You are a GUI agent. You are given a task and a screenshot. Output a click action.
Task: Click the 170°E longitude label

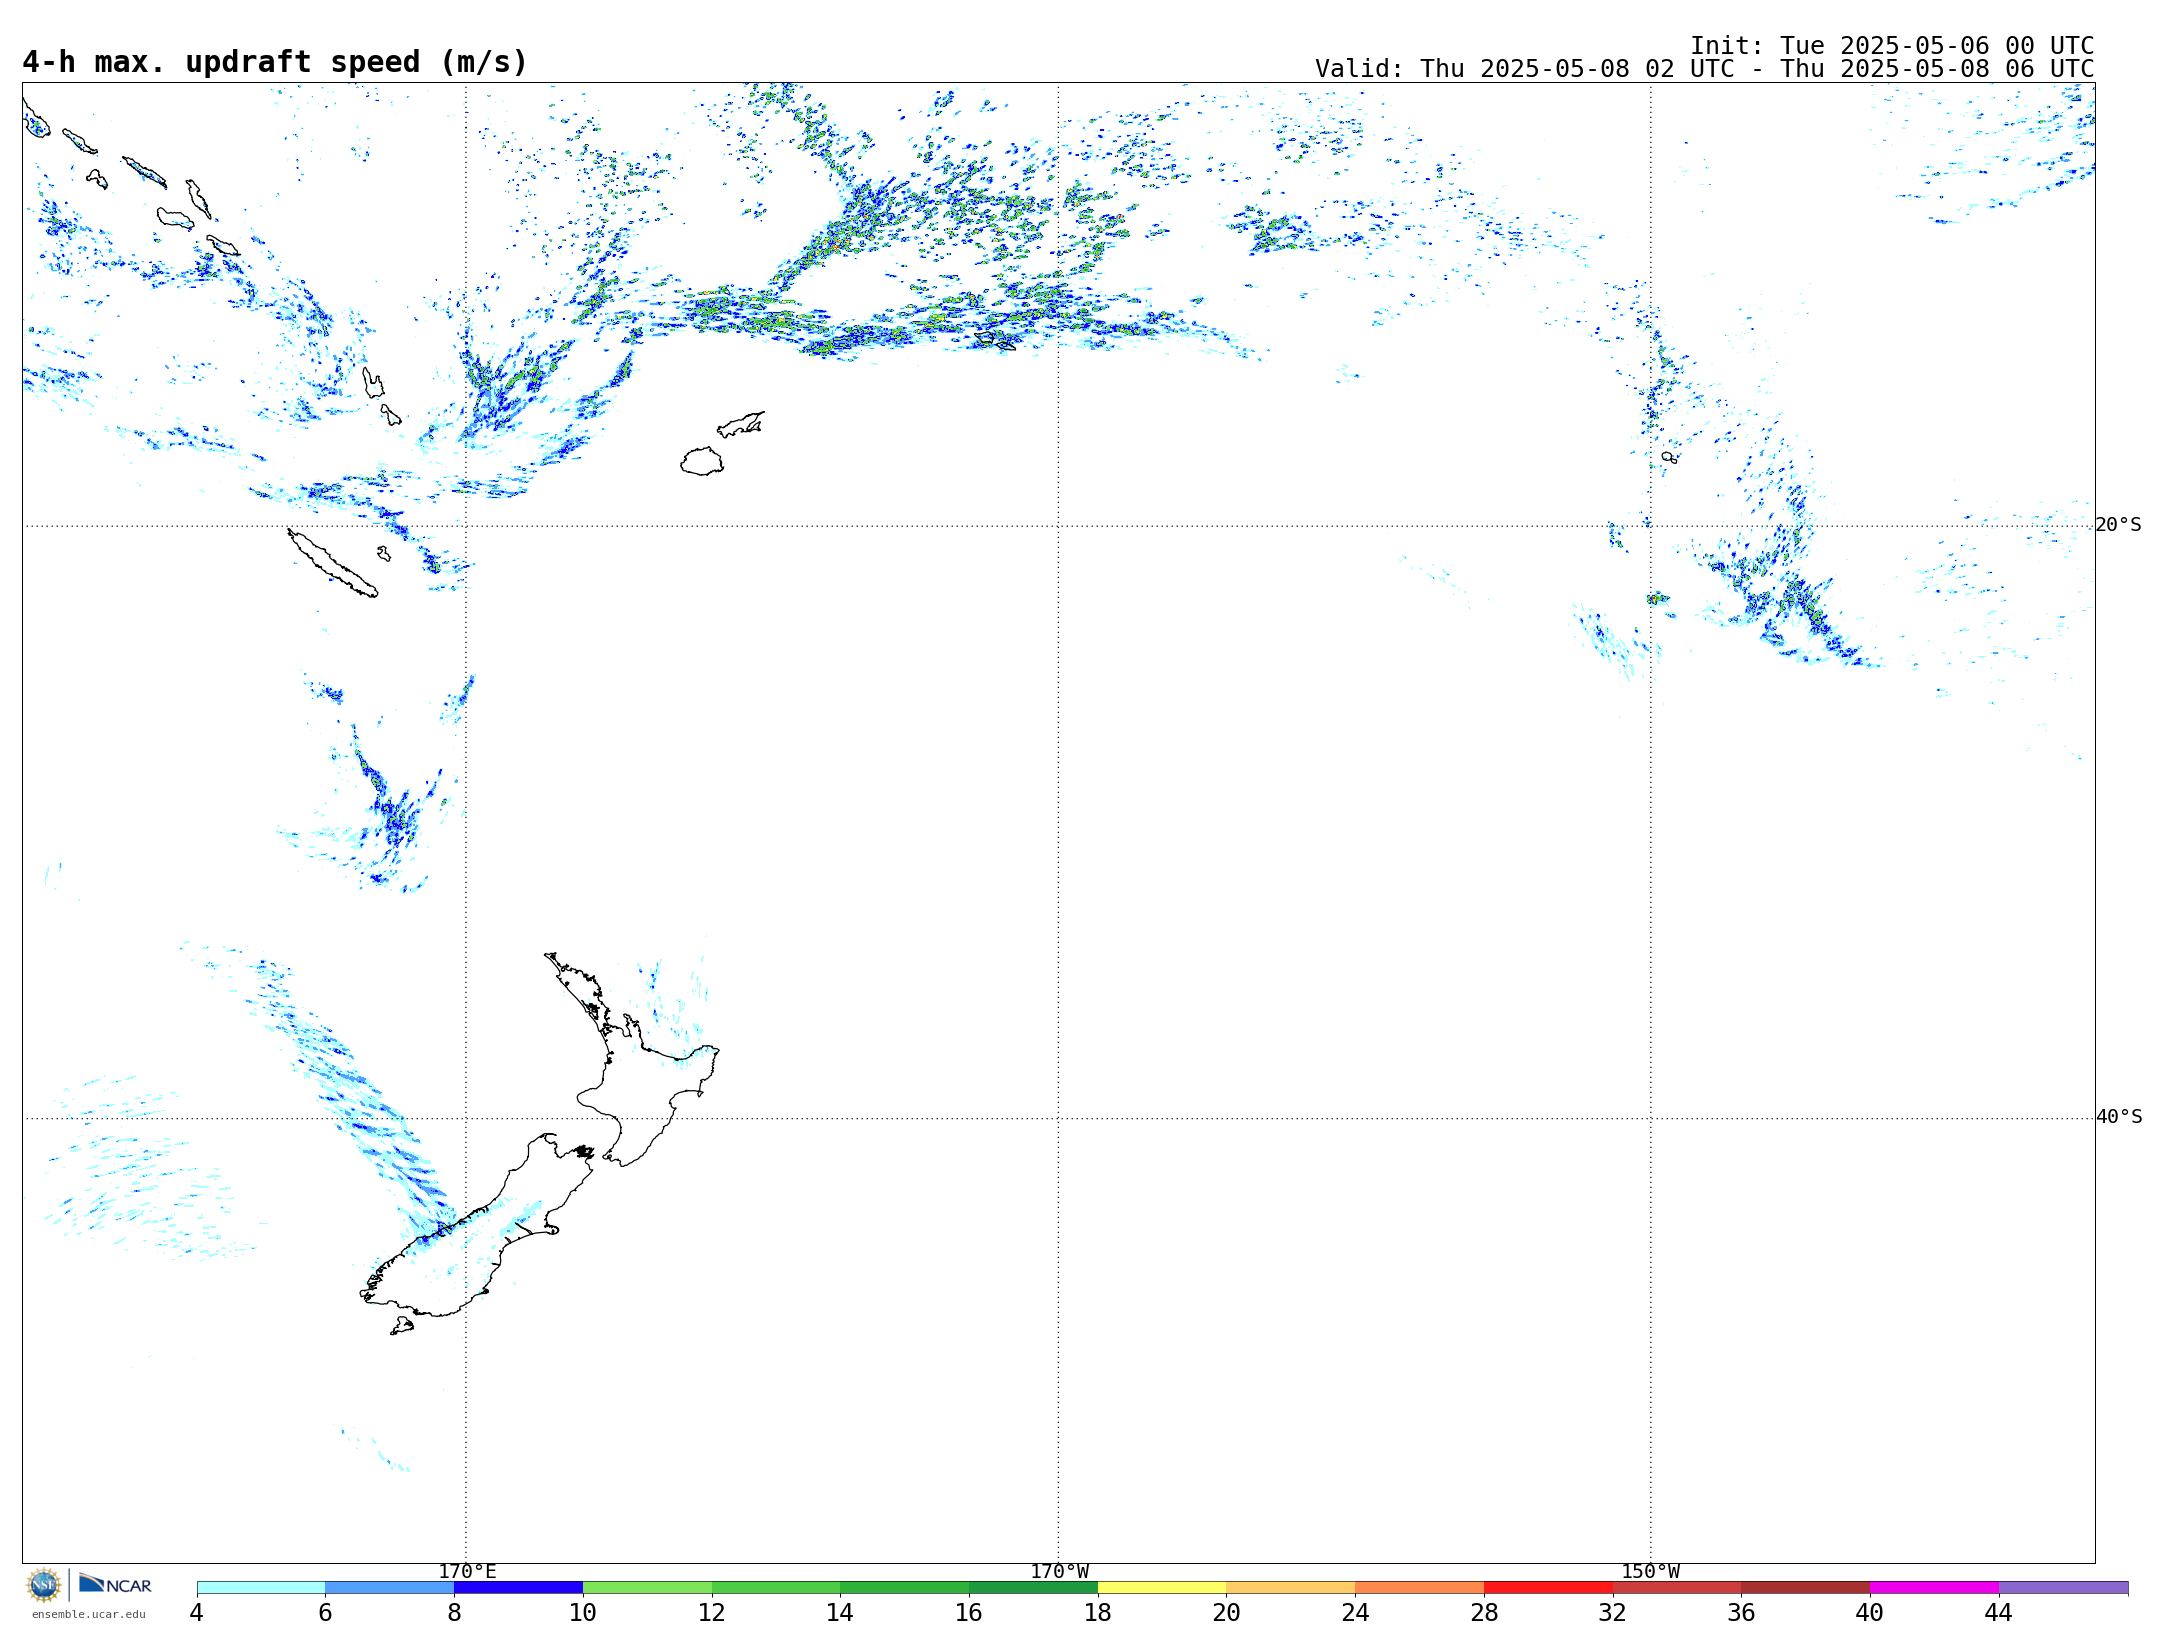(467, 1572)
